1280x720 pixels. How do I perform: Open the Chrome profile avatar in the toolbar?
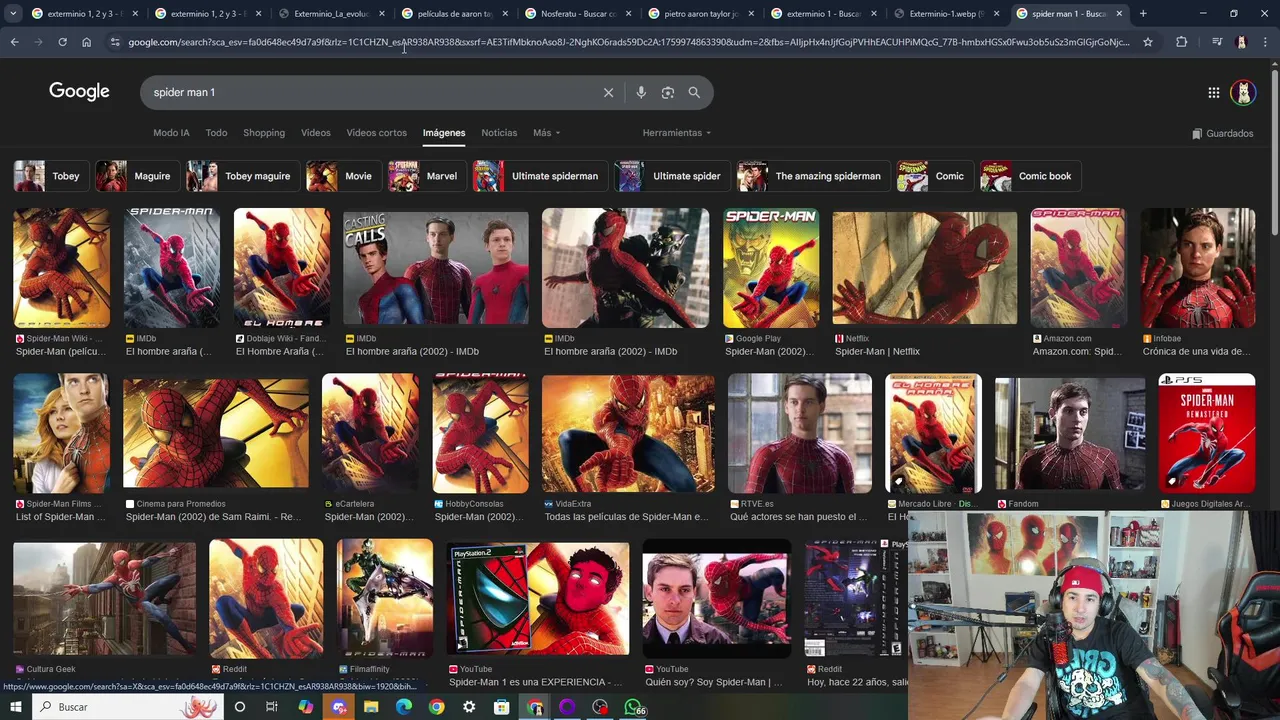(1241, 42)
